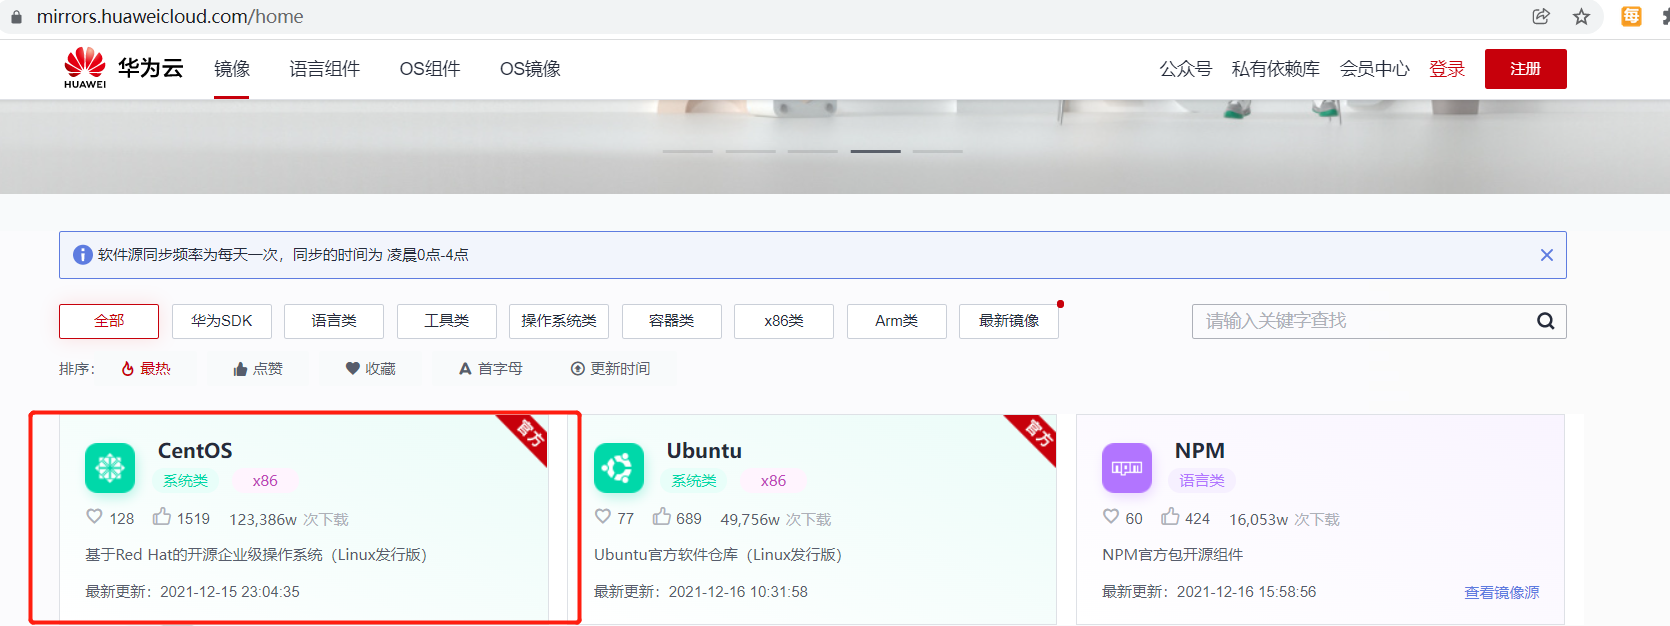Filter by Arm类
The height and width of the screenshot is (626, 1670).
897,321
